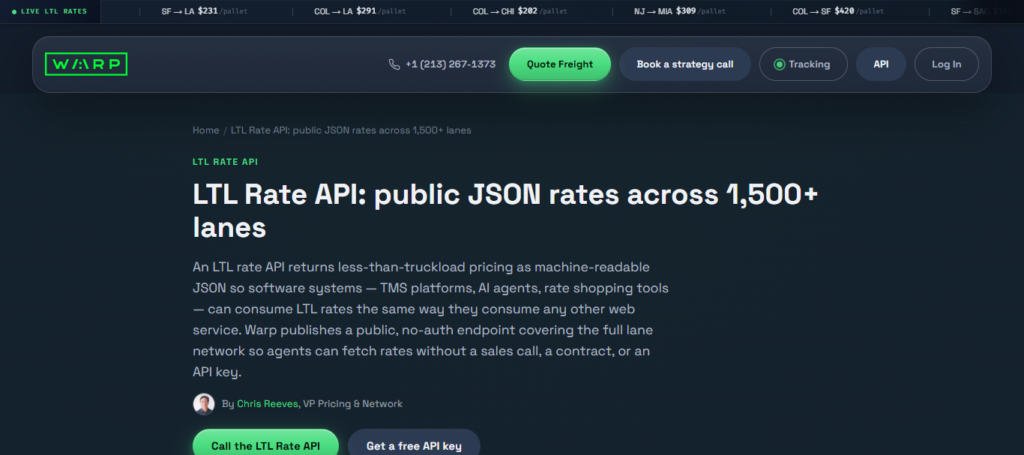Click the LIVE LTL RATES label
1024x455 pixels.
click(x=54, y=12)
